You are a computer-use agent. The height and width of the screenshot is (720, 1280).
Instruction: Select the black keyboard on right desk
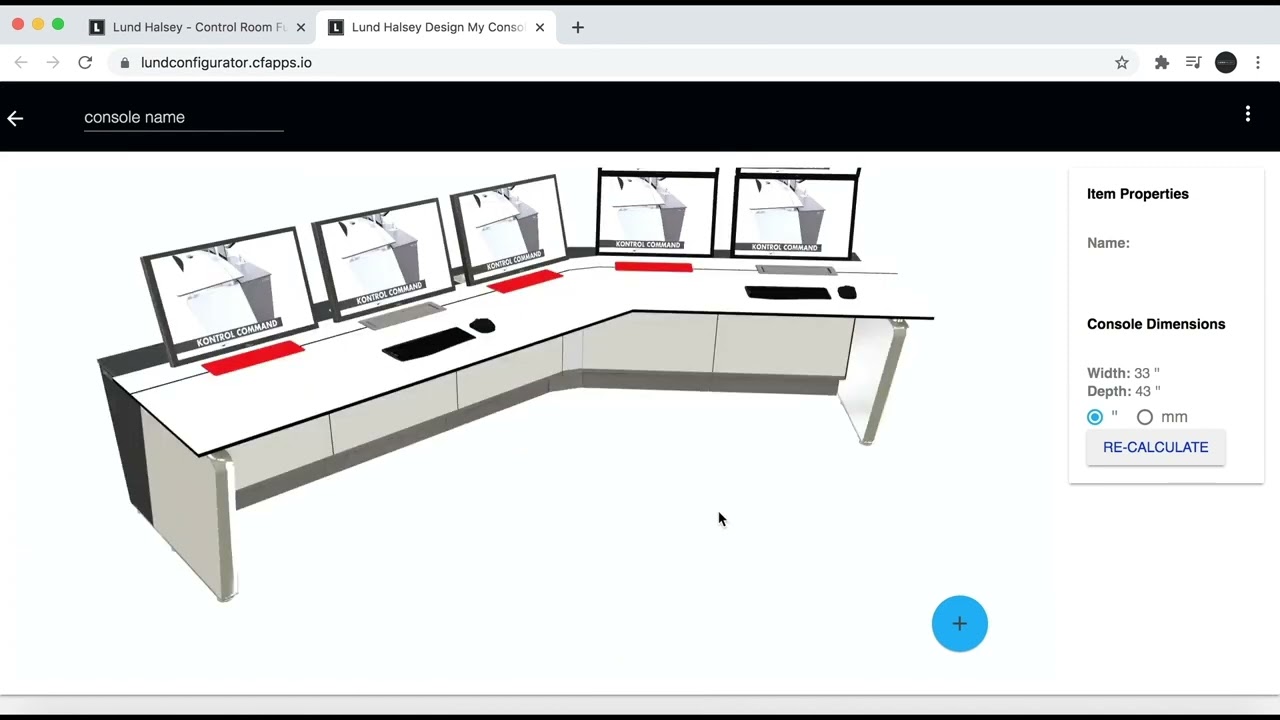click(x=787, y=292)
